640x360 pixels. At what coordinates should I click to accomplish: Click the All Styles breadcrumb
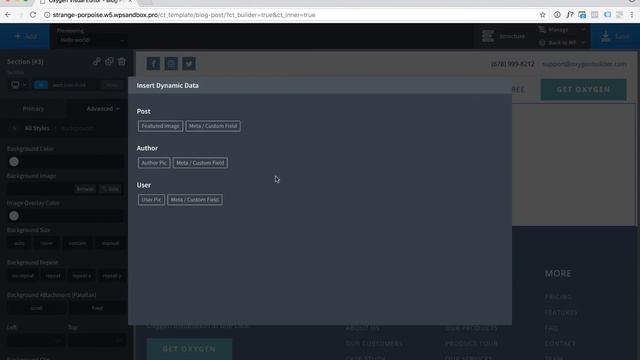(37, 128)
